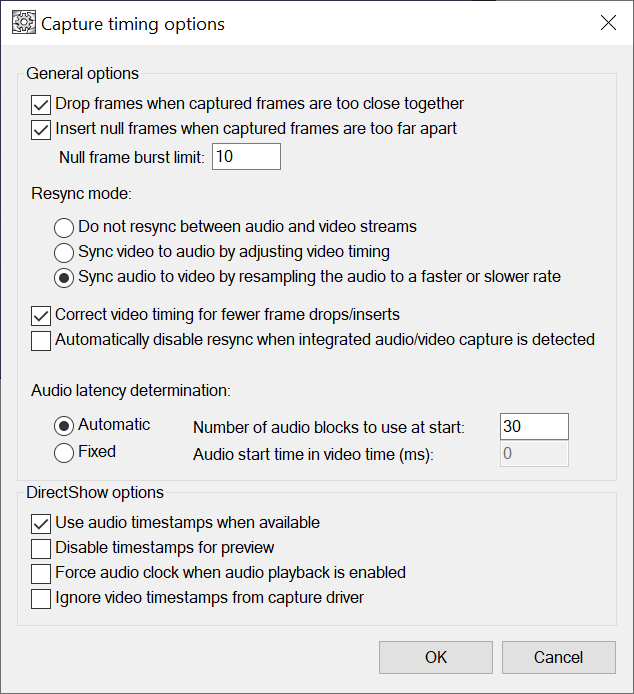This screenshot has height=694, width=634.
Task: Toggle Use audio timestamps when available
Action: click(41, 522)
